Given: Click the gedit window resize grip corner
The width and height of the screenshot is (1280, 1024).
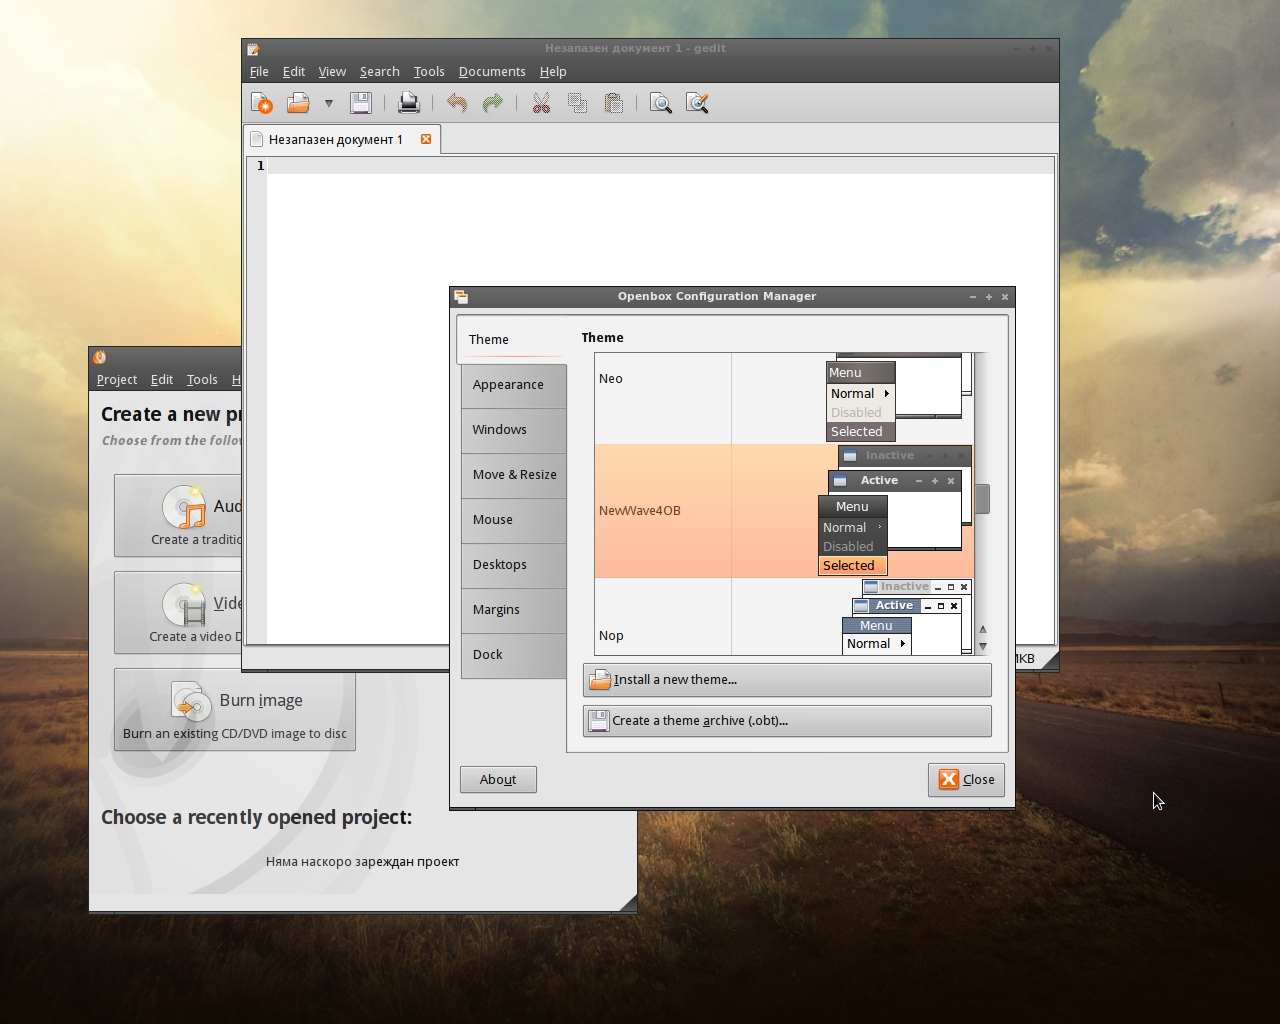Looking at the screenshot, I should point(1050,659).
